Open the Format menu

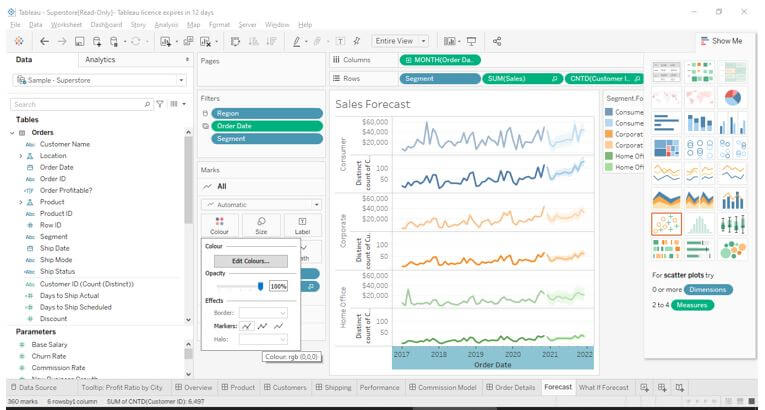pyautogui.click(x=219, y=24)
